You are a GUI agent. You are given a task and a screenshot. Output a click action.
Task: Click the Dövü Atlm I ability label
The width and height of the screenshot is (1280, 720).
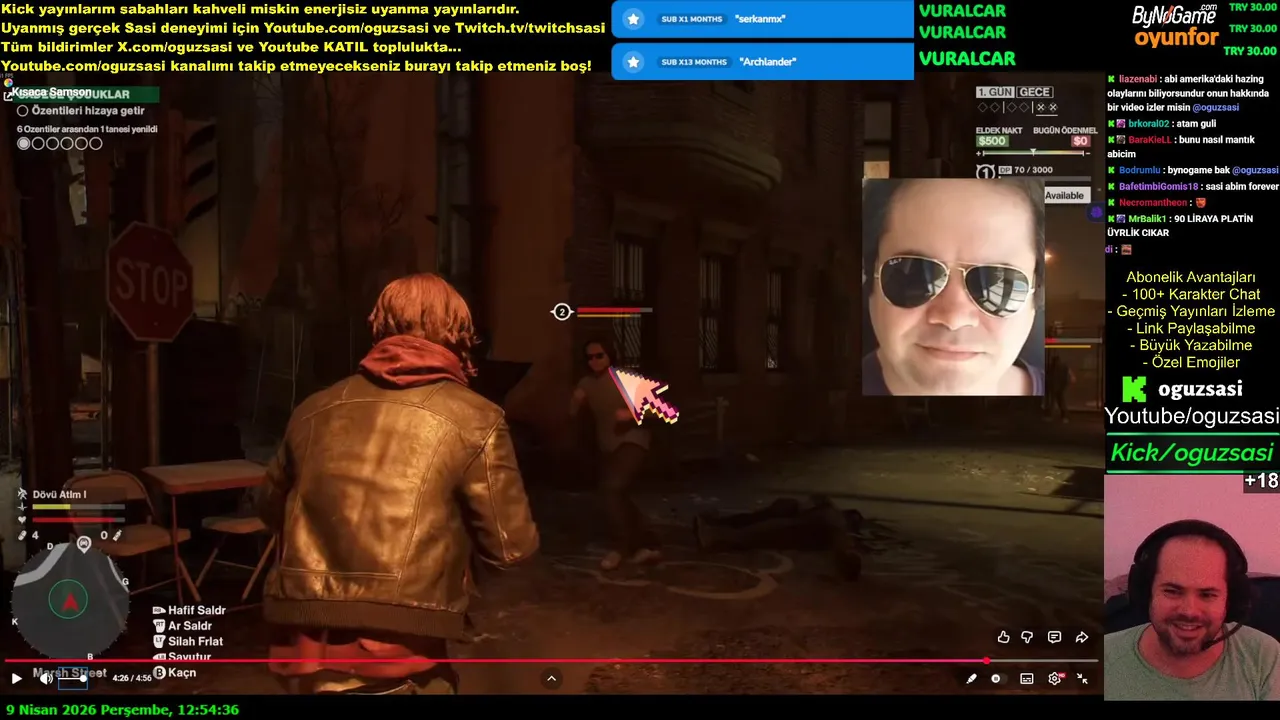[x=60, y=494]
